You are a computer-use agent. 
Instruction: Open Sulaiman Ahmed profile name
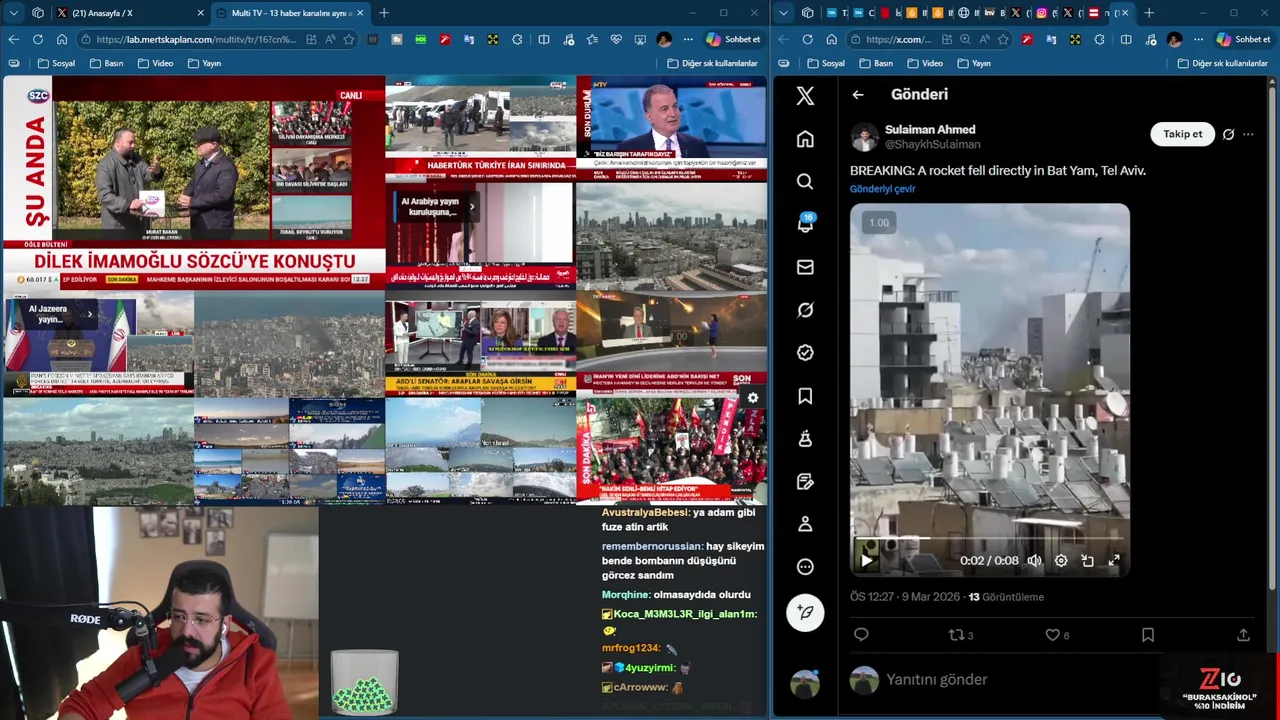(930, 129)
